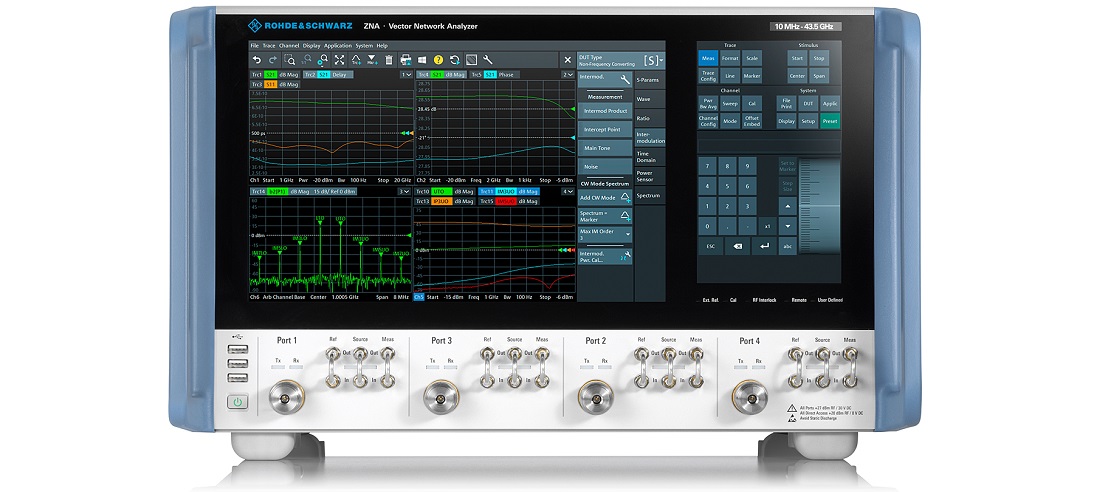Toggle the instrument power button
1100x492 pixels.
click(x=238, y=403)
